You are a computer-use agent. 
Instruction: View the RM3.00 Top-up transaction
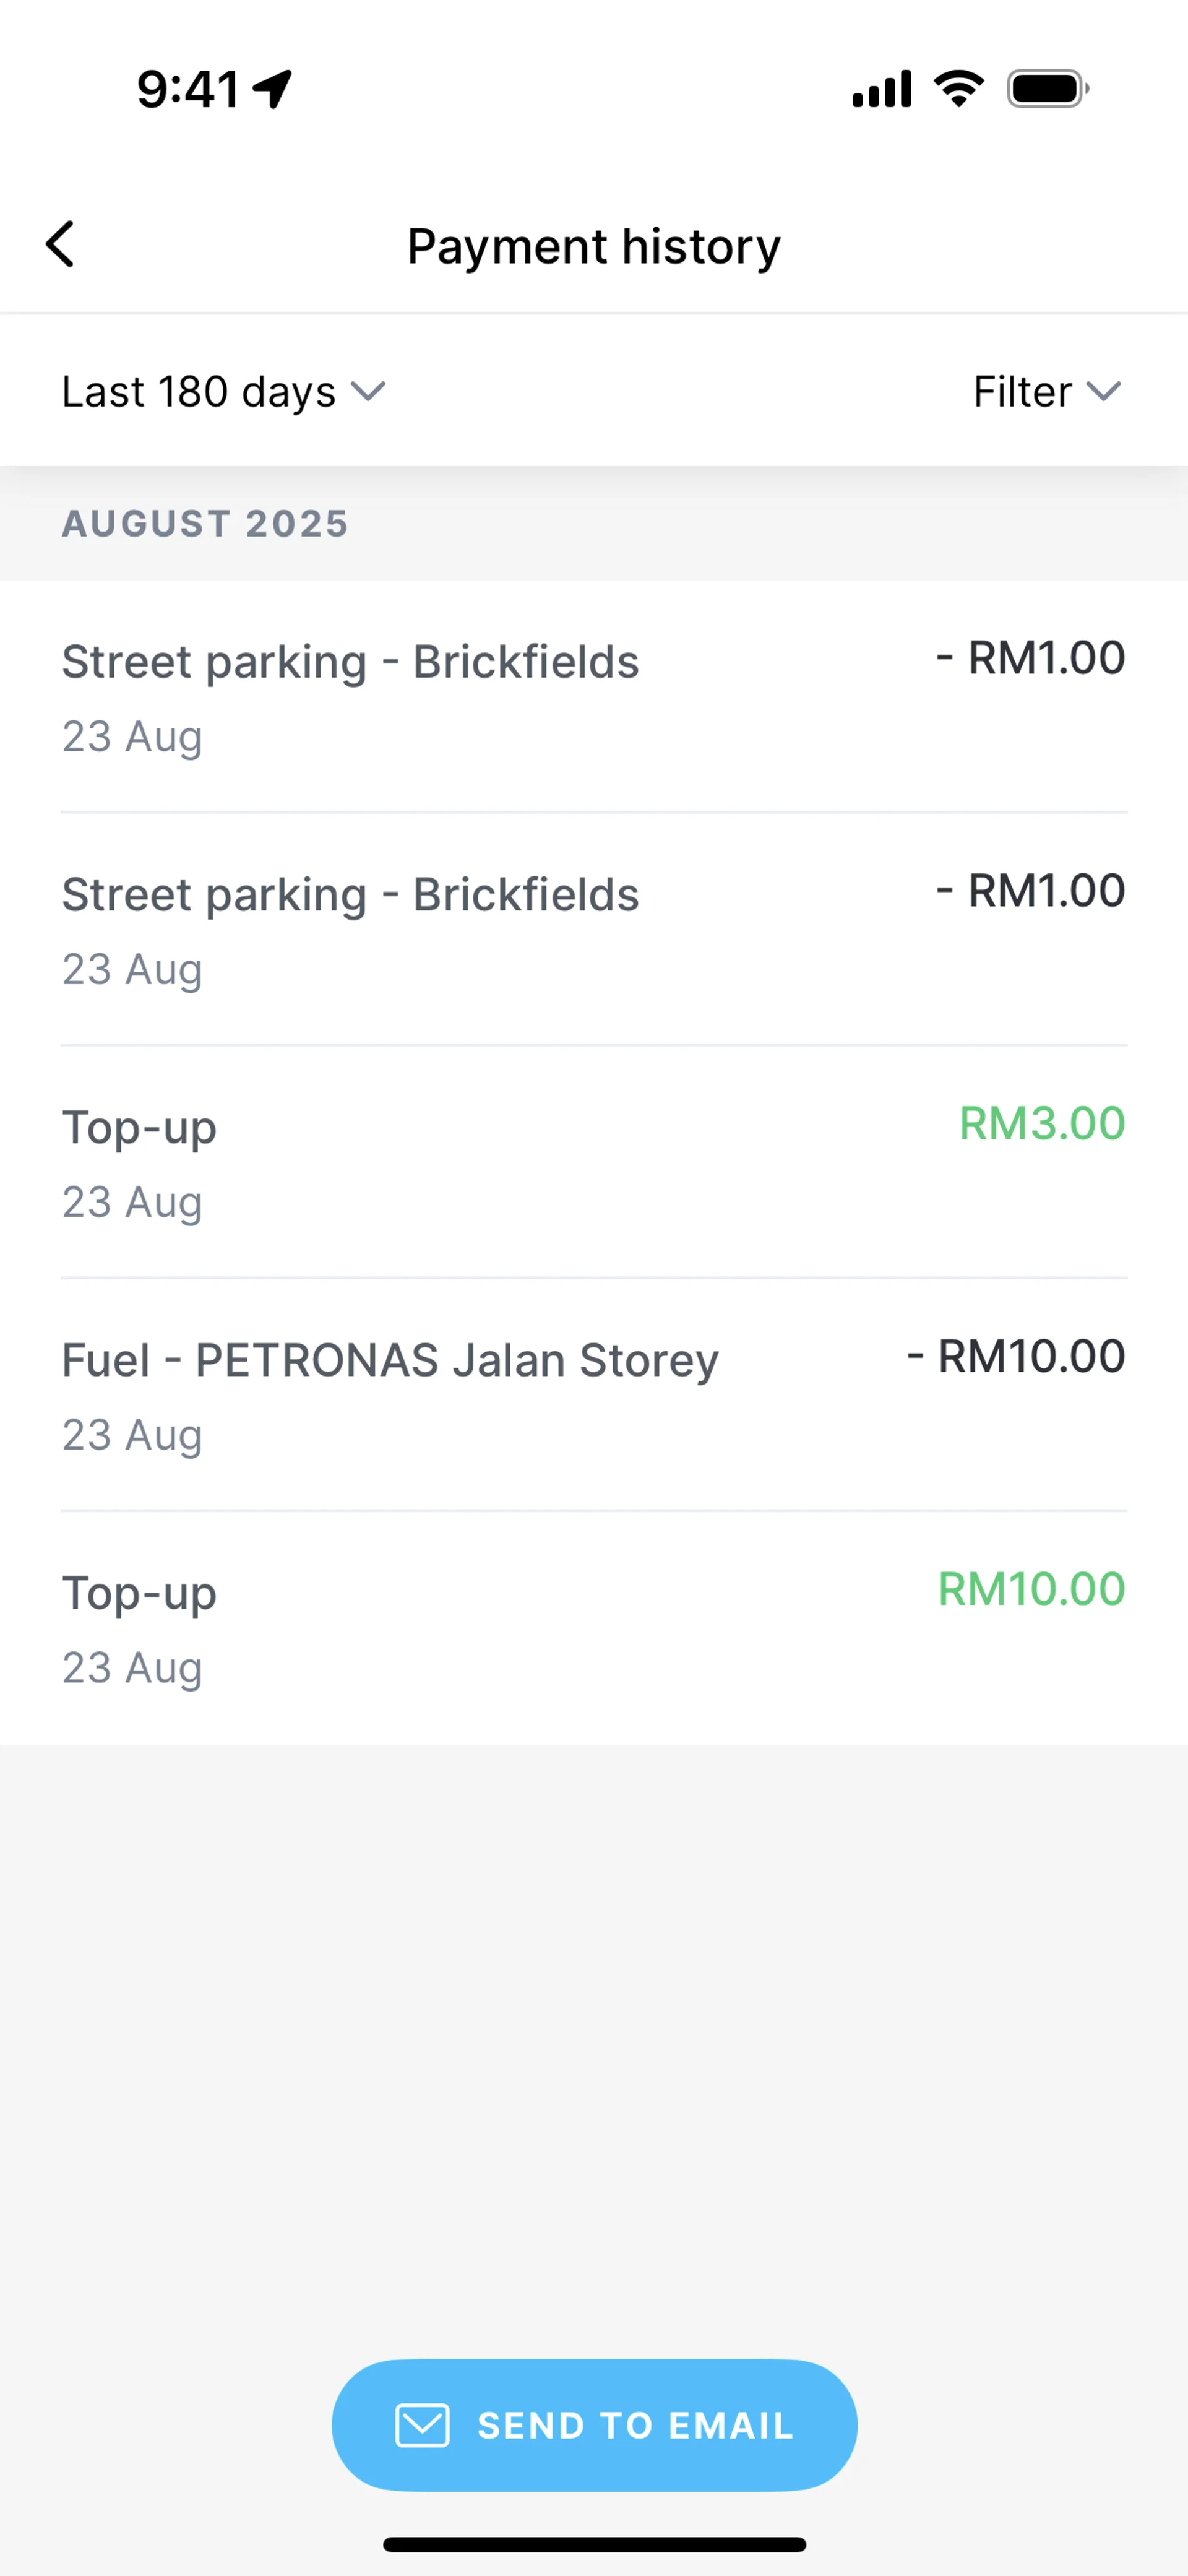coord(594,1163)
